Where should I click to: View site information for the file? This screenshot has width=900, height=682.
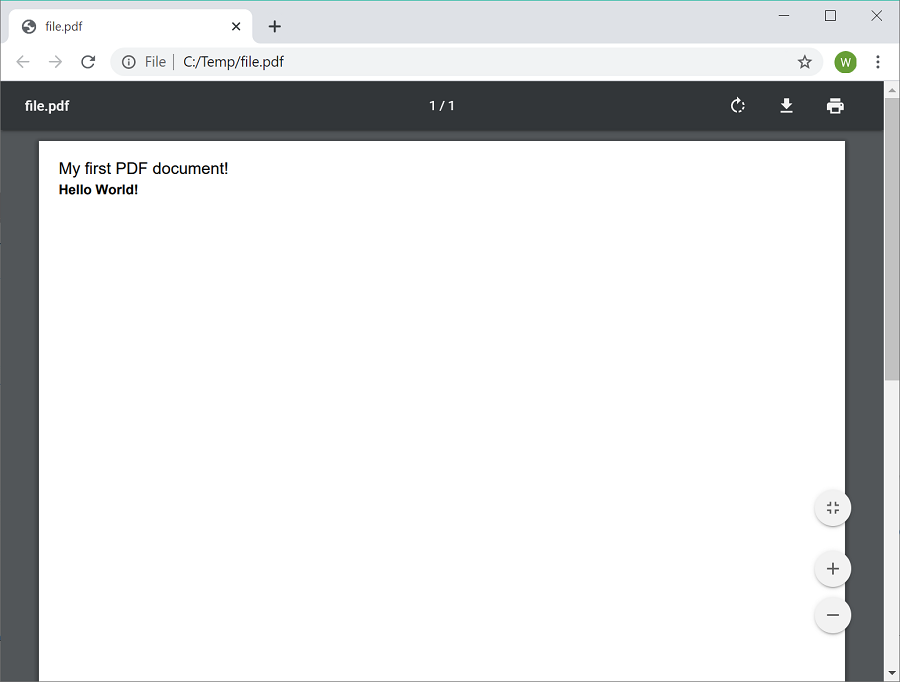click(x=129, y=62)
